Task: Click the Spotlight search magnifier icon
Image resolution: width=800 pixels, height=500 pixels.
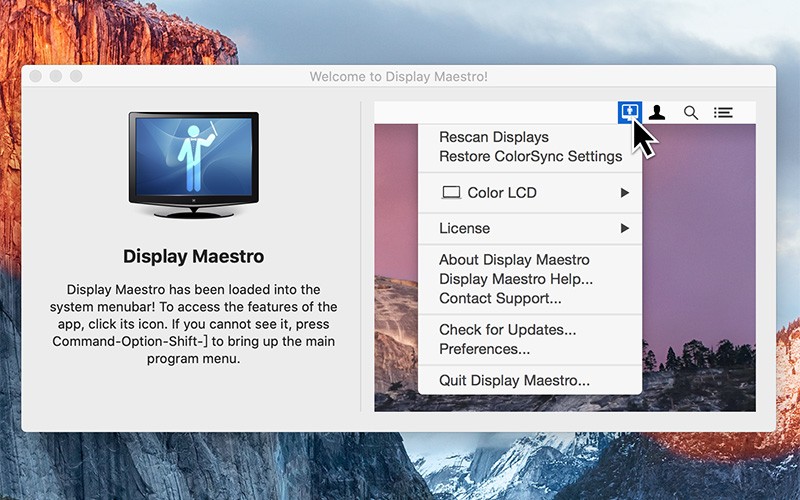Action: [x=691, y=113]
